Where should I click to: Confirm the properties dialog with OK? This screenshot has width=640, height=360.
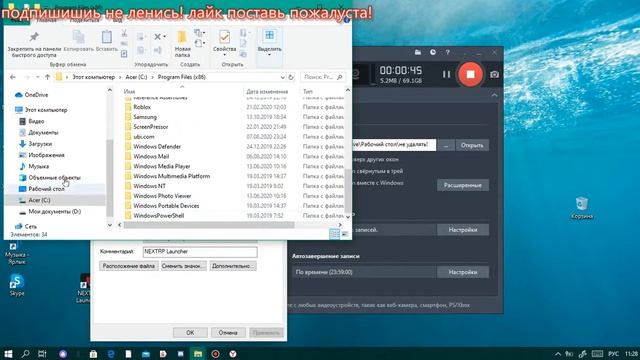(x=190, y=333)
